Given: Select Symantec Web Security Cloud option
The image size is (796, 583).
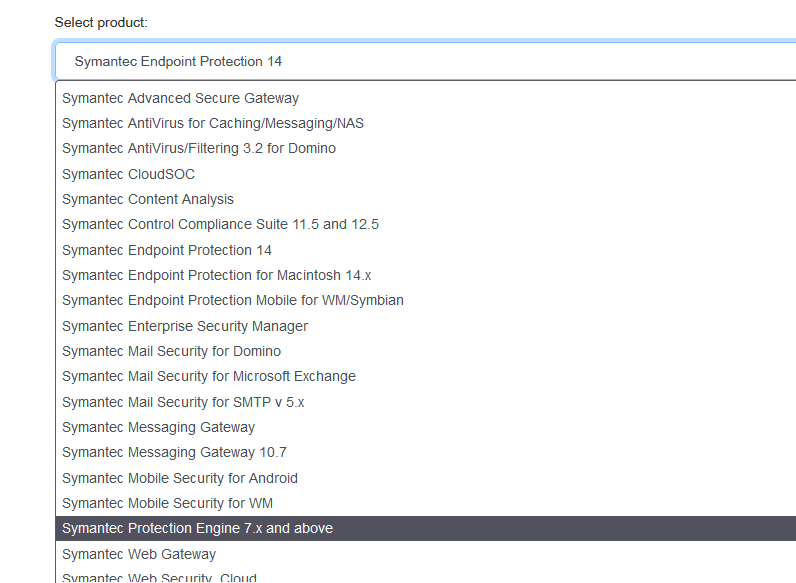Looking at the screenshot, I should tap(425, 577).
